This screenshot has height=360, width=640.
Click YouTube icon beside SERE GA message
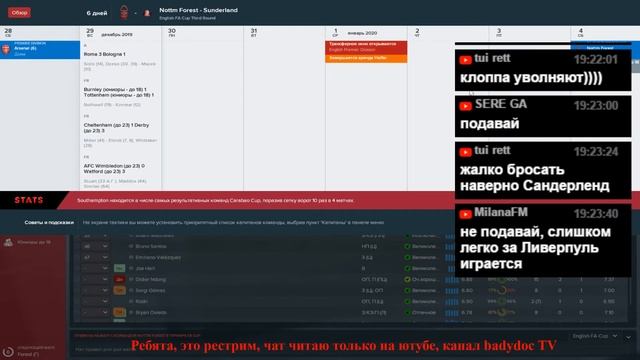pyautogui.click(x=465, y=106)
